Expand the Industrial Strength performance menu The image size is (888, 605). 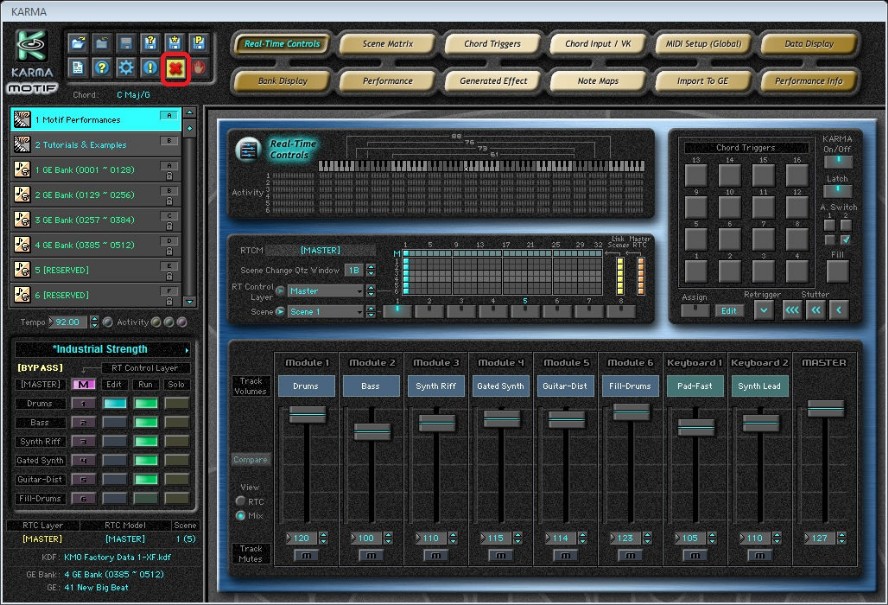coord(186,349)
